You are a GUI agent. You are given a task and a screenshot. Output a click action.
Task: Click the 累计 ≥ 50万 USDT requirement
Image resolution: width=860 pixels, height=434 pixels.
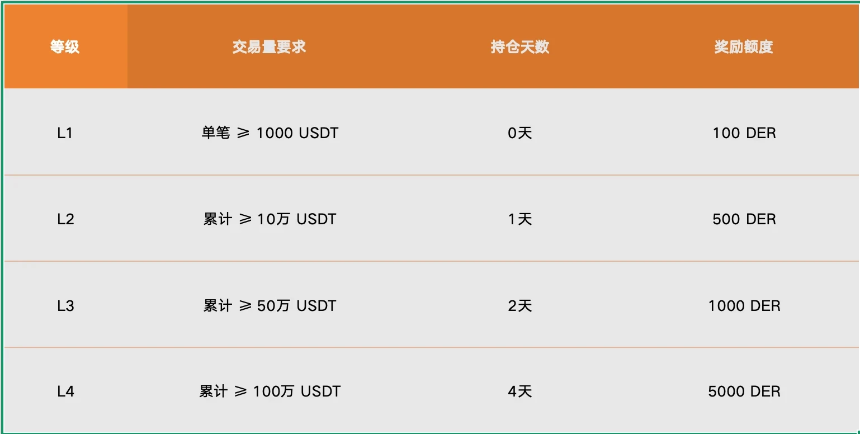click(x=270, y=305)
